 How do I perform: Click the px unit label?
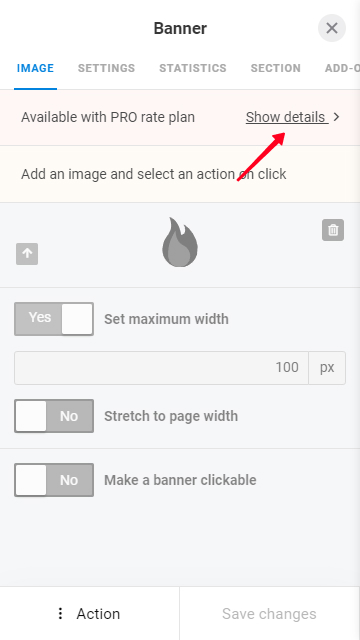[327, 367]
